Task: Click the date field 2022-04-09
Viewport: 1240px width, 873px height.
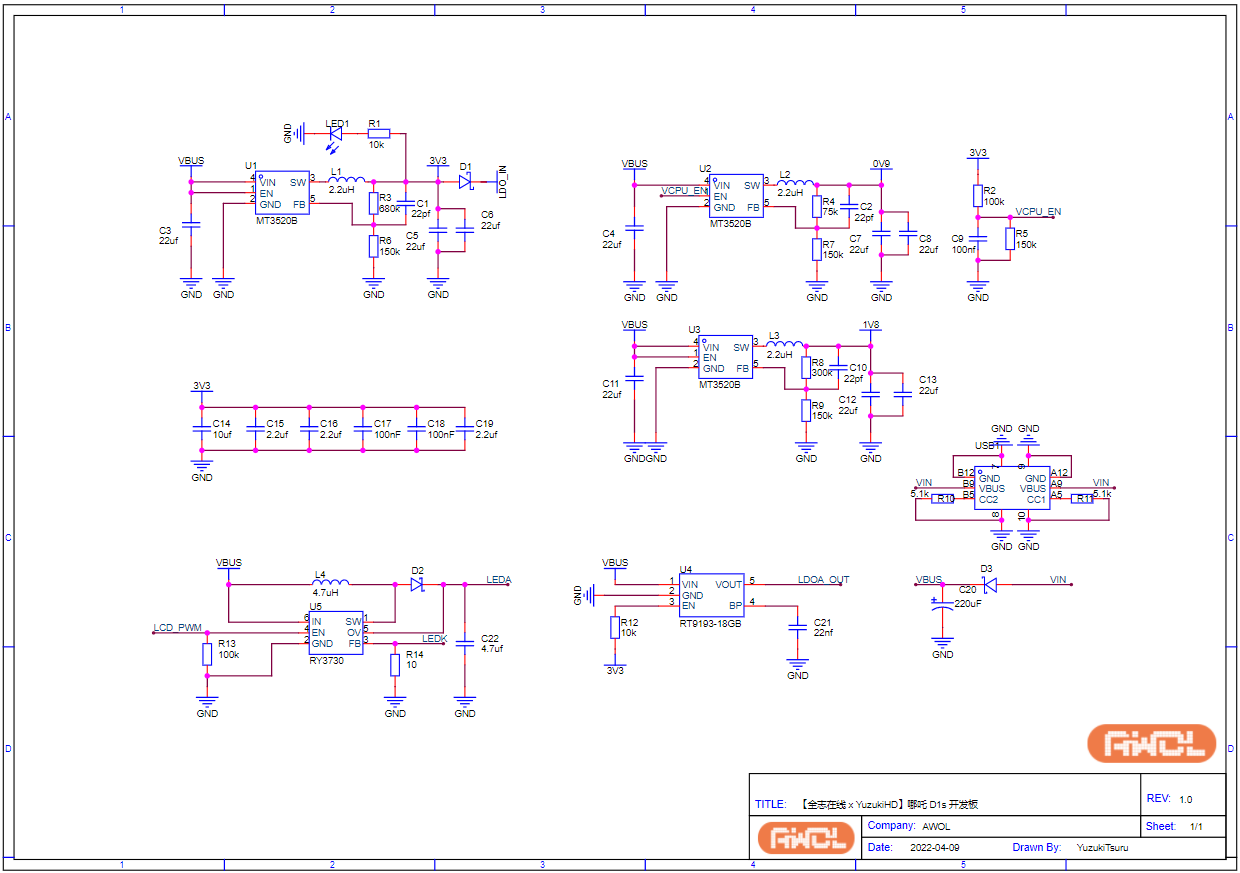Action: pyautogui.click(x=934, y=847)
